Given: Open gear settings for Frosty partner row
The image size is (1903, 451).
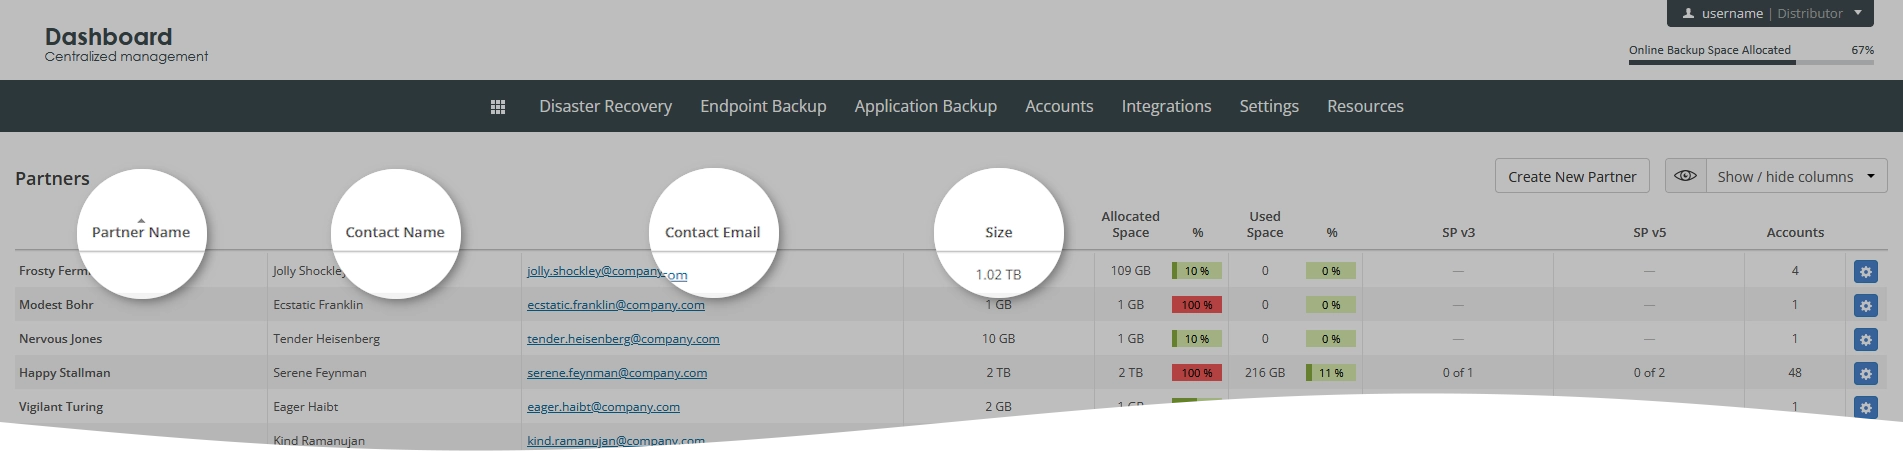Looking at the screenshot, I should pyautogui.click(x=1865, y=272).
